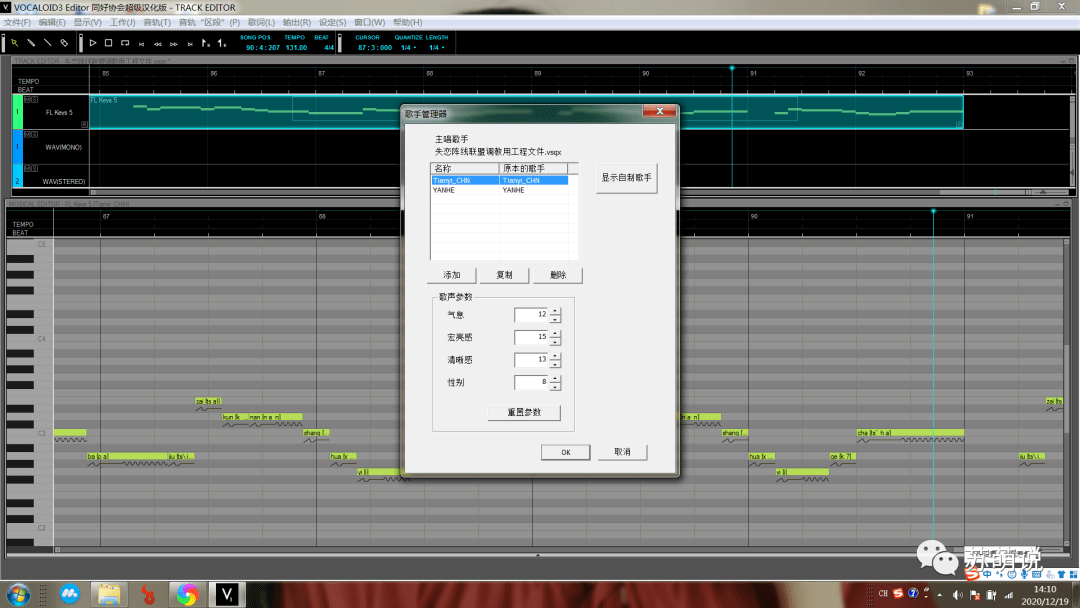Click the 显示自制歌手 button
The height and width of the screenshot is (608, 1080).
point(626,178)
